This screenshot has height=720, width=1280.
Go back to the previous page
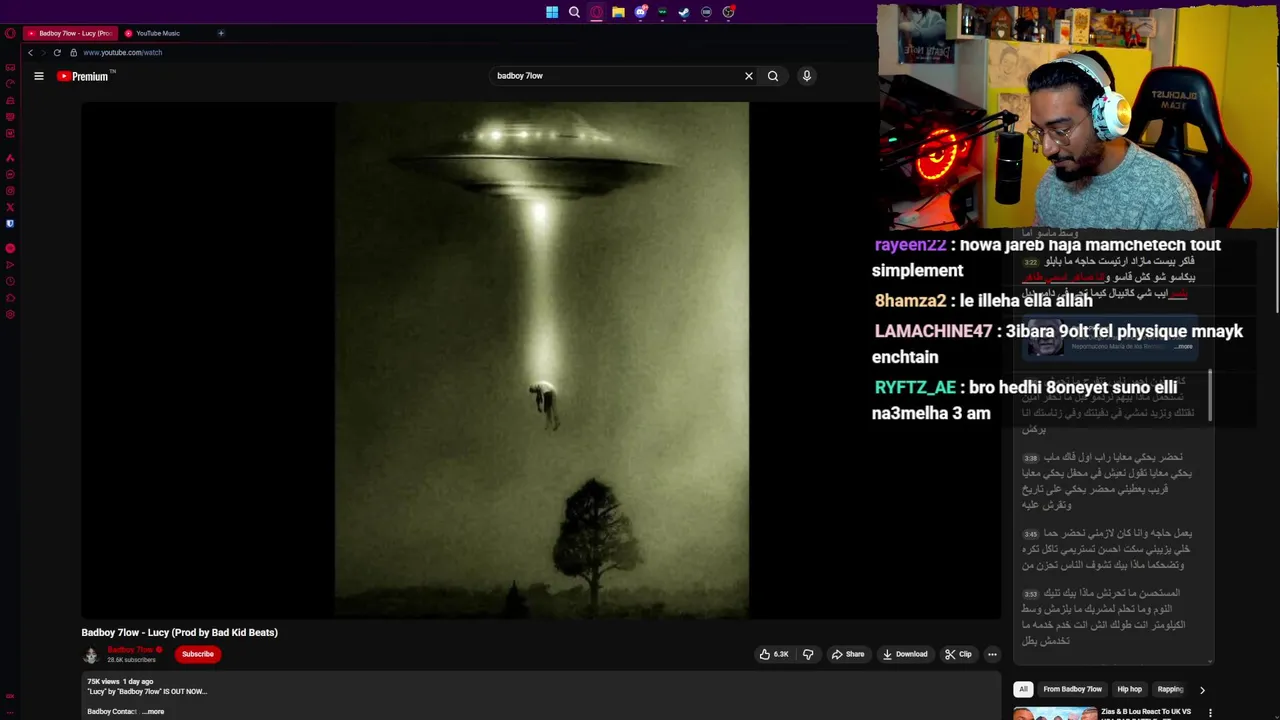[x=30, y=52]
